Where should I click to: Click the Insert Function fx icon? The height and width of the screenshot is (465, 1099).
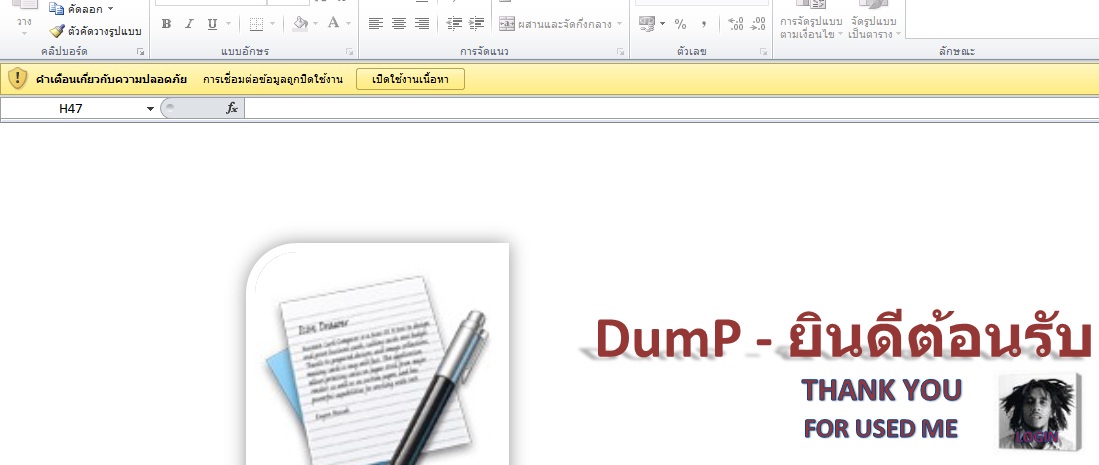coord(232,108)
